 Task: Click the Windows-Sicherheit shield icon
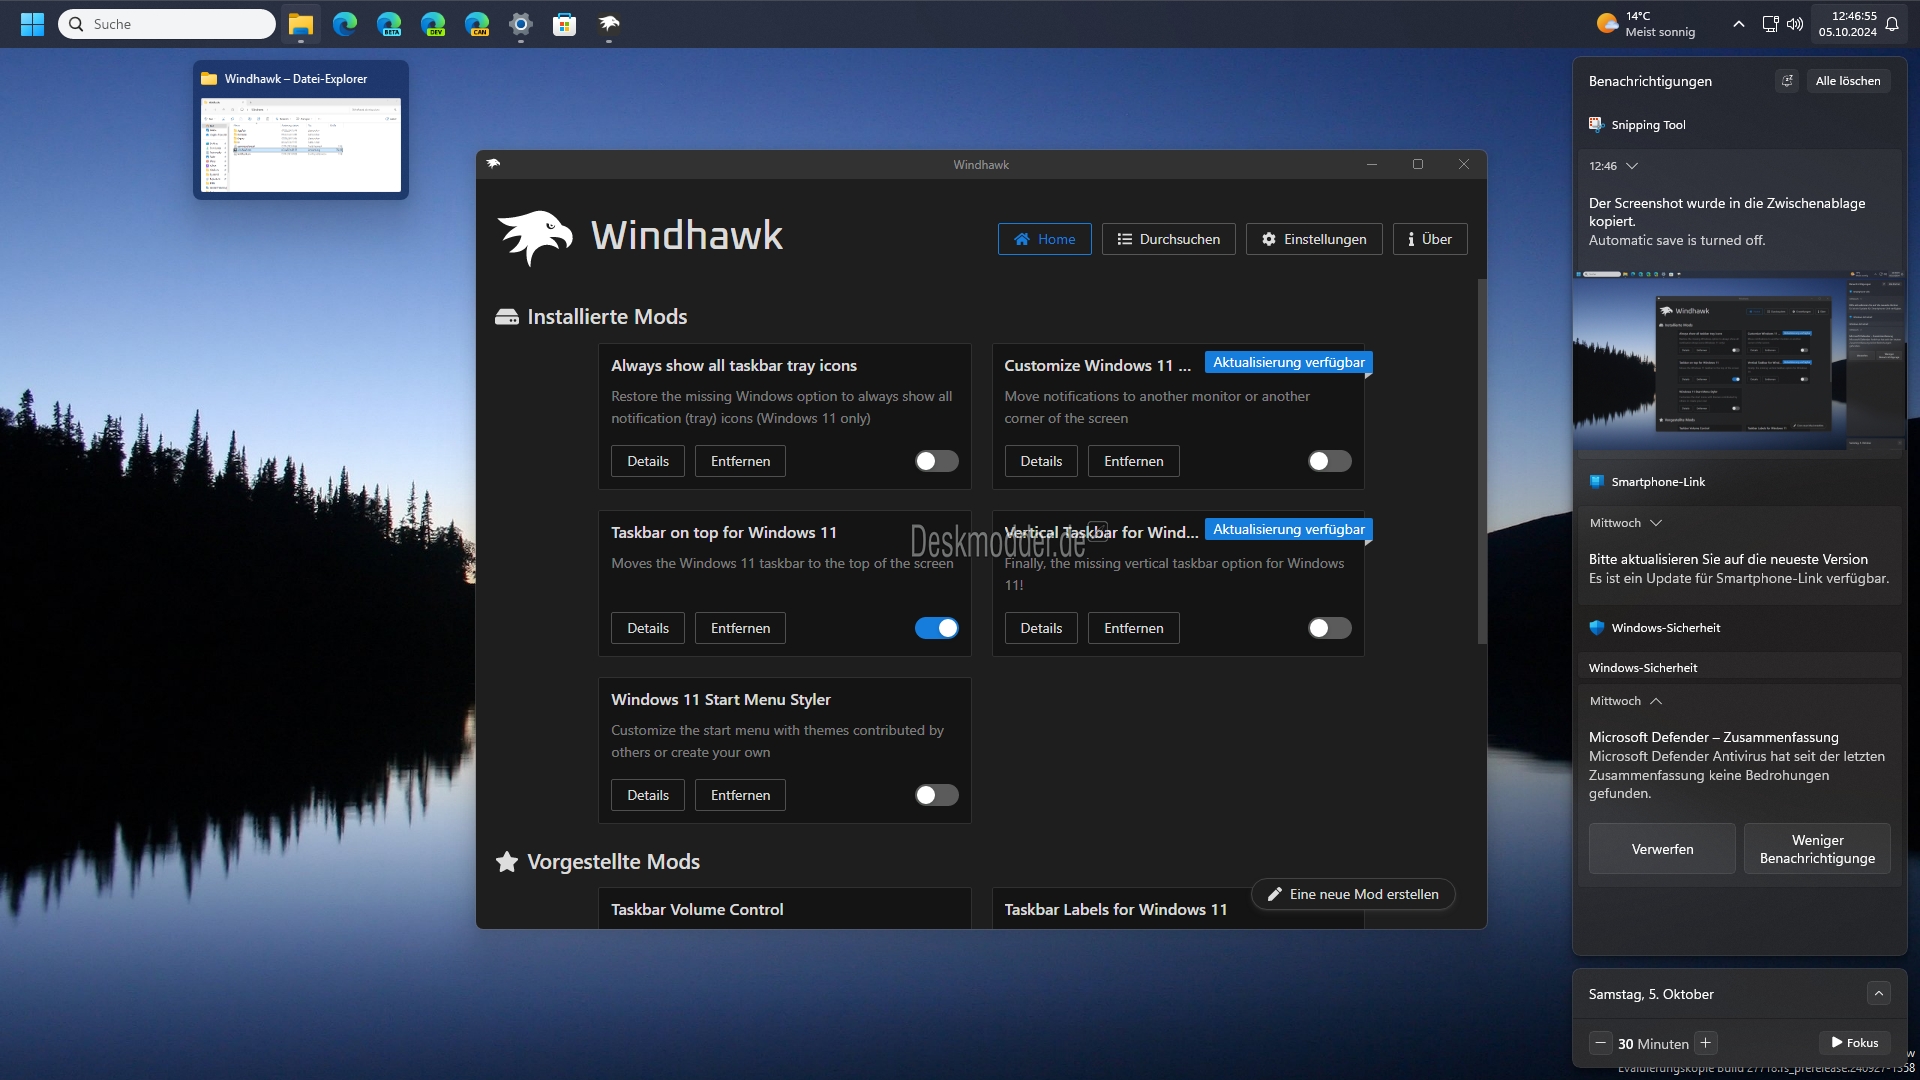pos(1597,628)
